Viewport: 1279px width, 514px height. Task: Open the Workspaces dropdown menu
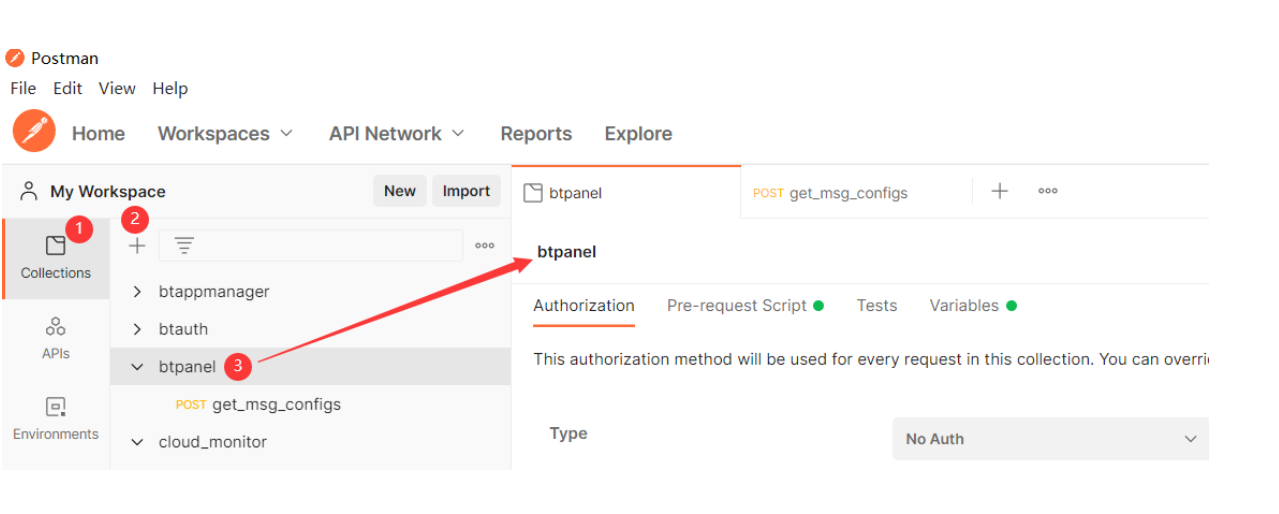(225, 134)
